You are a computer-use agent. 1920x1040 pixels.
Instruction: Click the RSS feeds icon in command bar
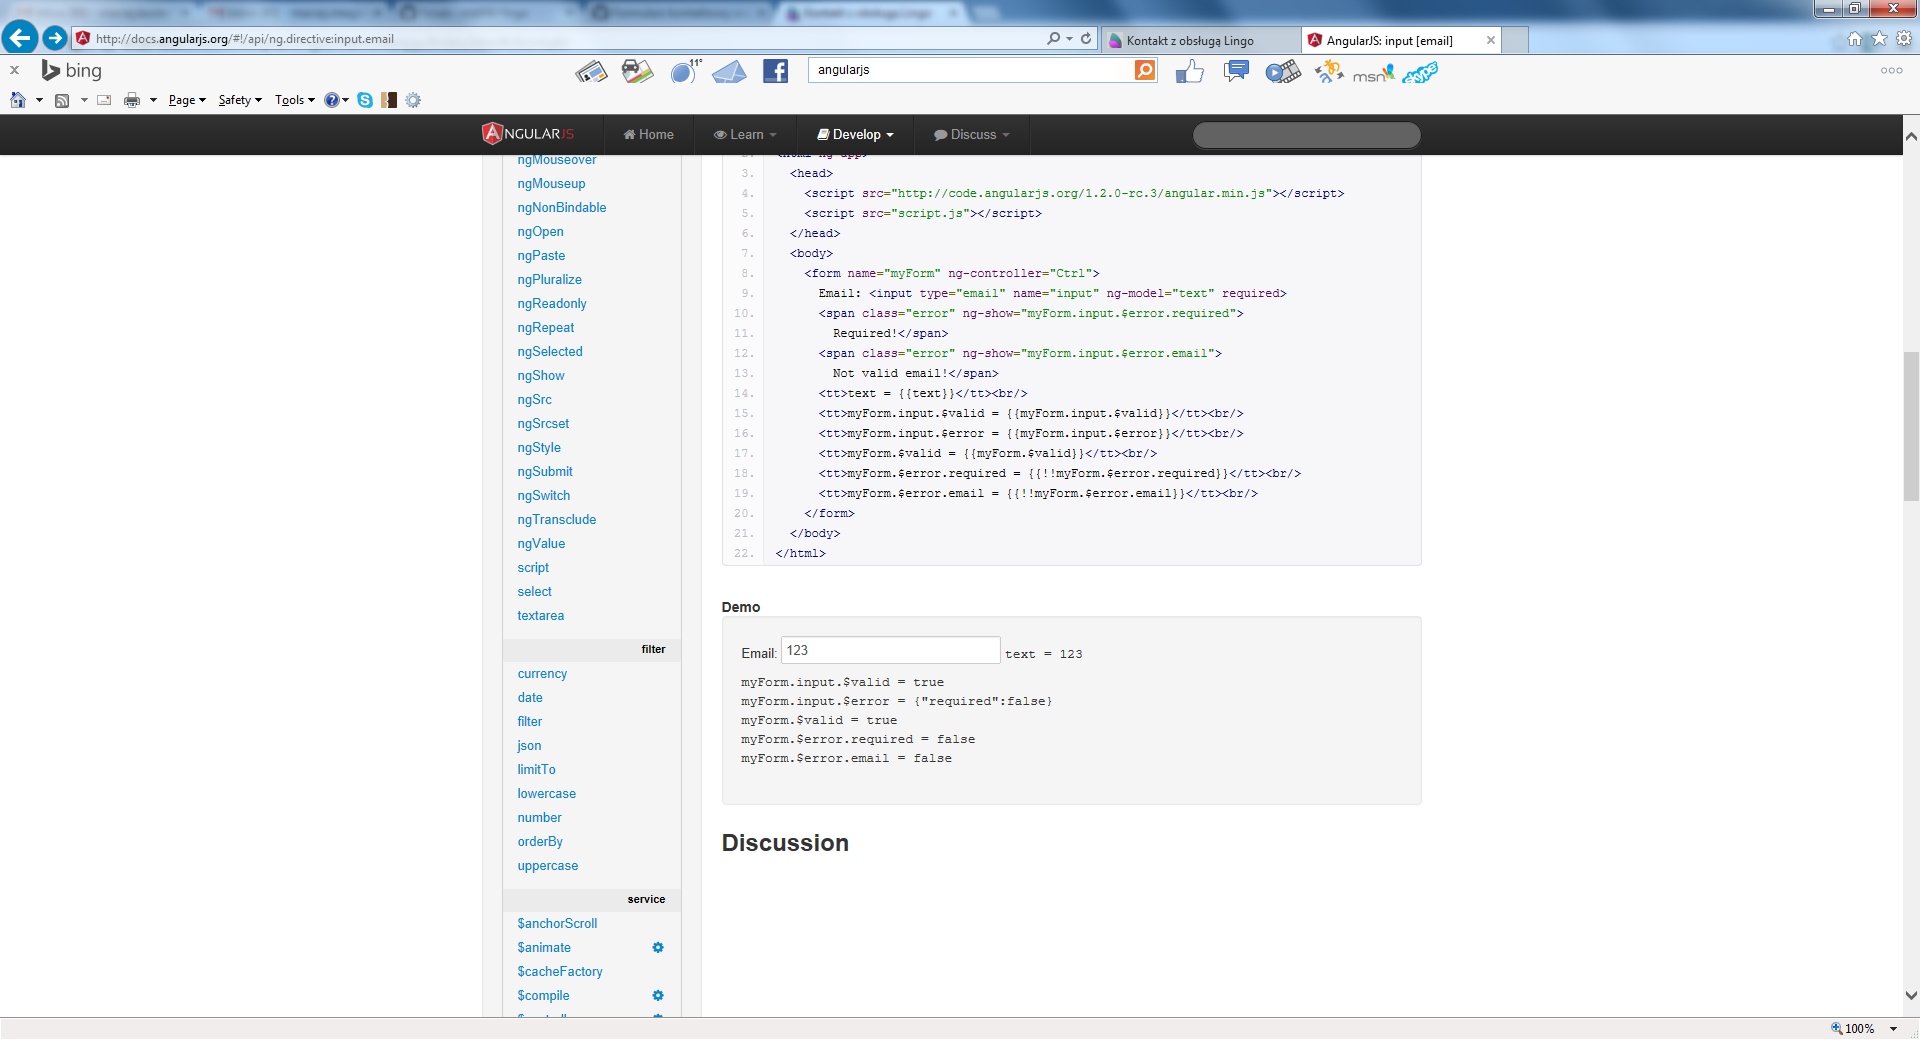tap(62, 100)
